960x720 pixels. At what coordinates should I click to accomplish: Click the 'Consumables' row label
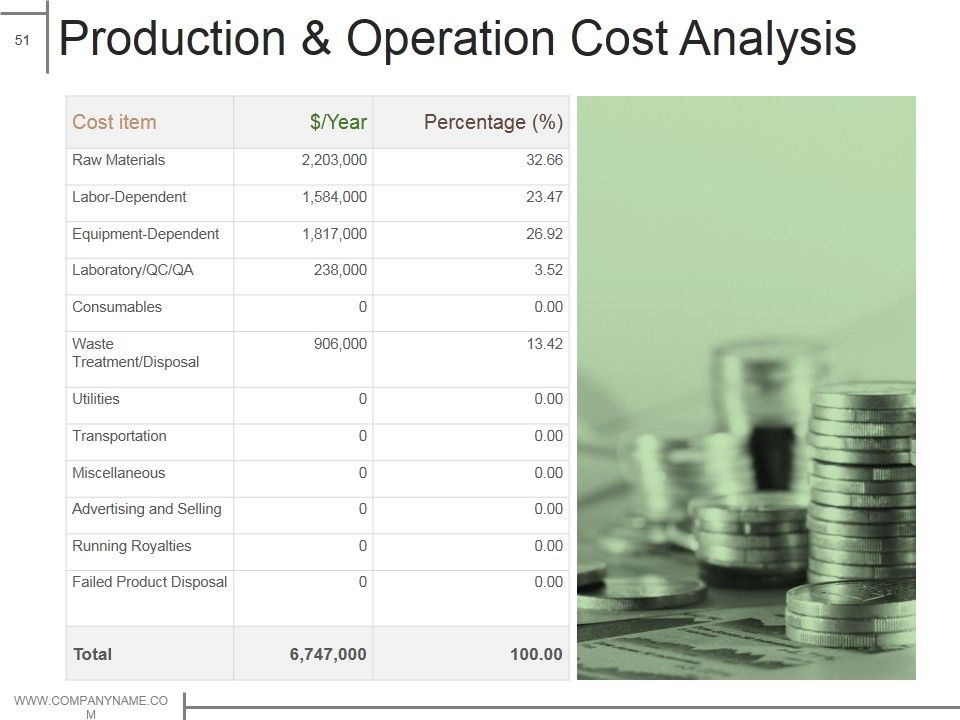coord(117,307)
